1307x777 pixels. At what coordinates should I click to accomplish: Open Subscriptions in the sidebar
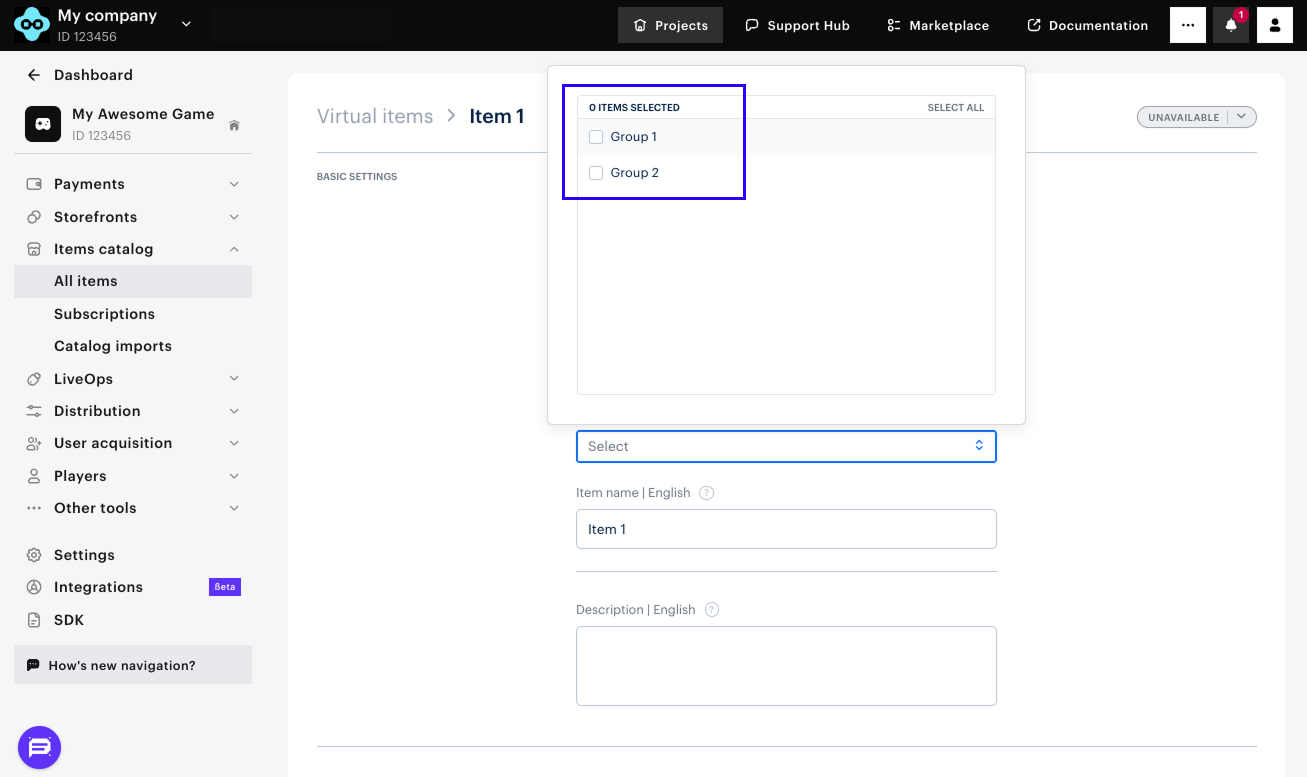point(104,314)
